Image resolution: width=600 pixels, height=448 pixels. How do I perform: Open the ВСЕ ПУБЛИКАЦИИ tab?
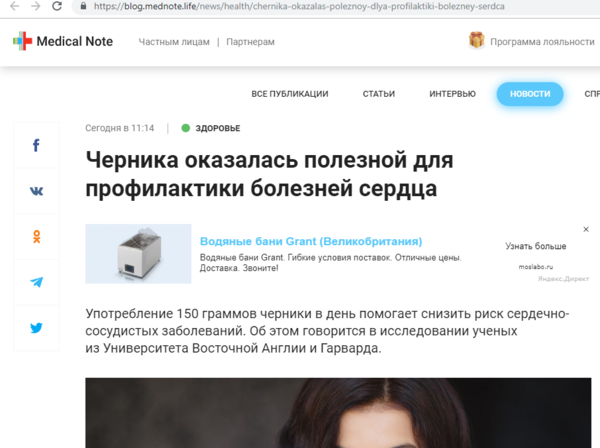tap(290, 94)
